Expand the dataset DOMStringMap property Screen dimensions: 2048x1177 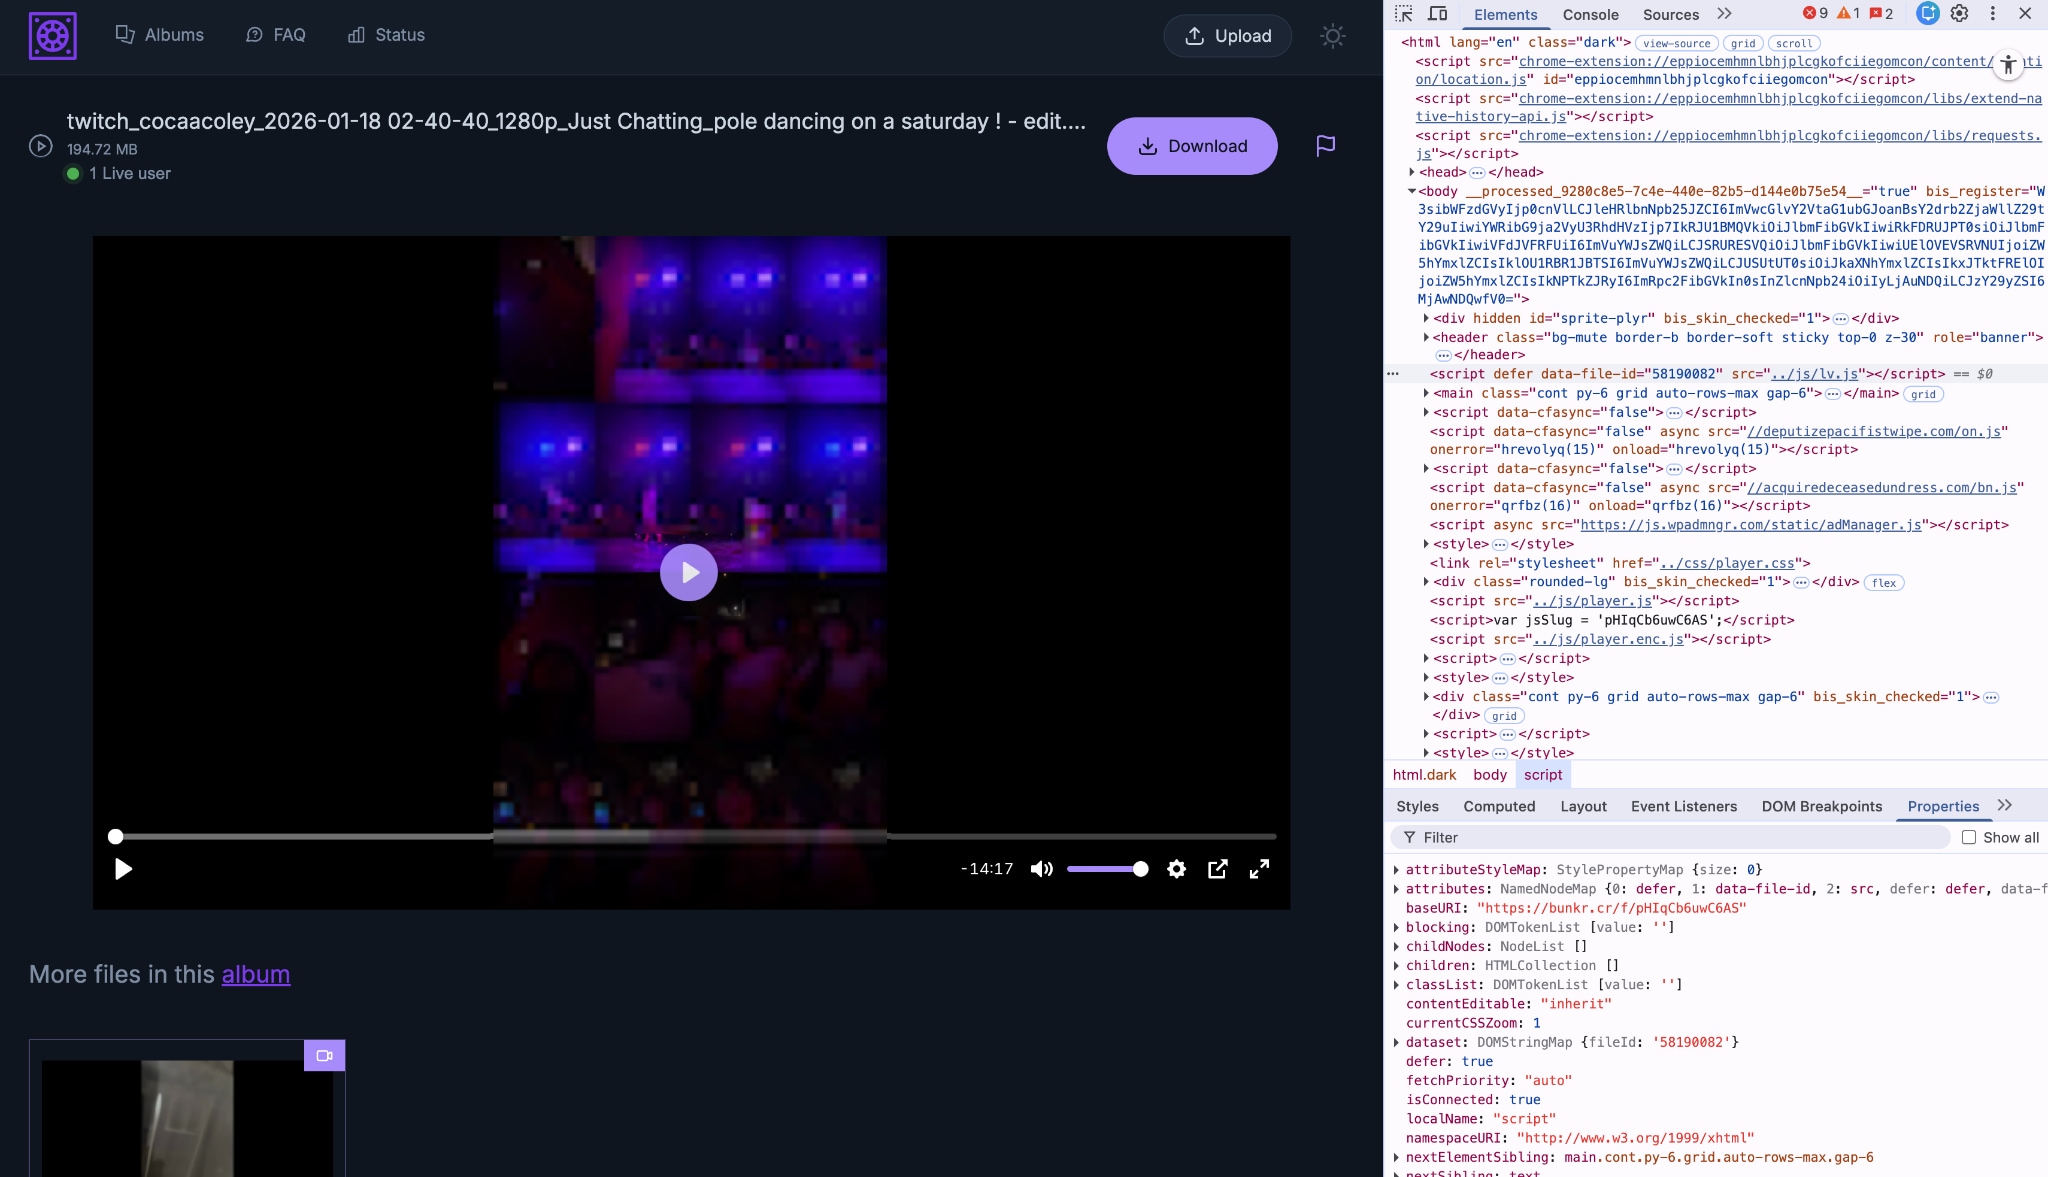(x=1397, y=1042)
